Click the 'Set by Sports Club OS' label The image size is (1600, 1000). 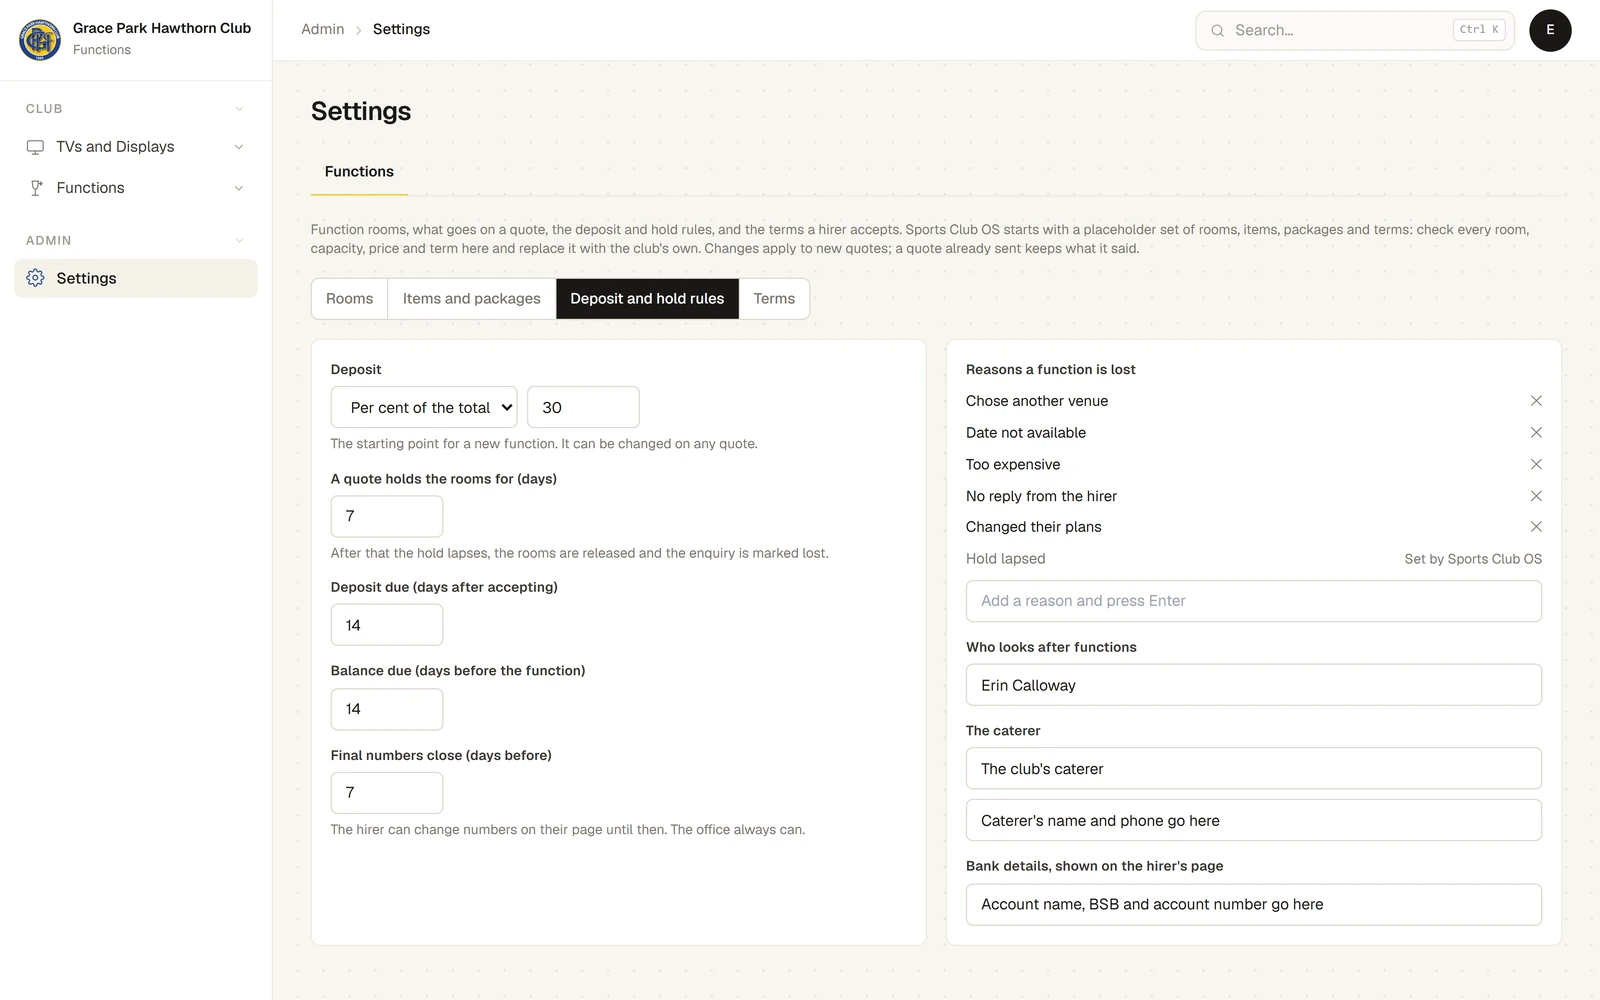click(x=1473, y=559)
